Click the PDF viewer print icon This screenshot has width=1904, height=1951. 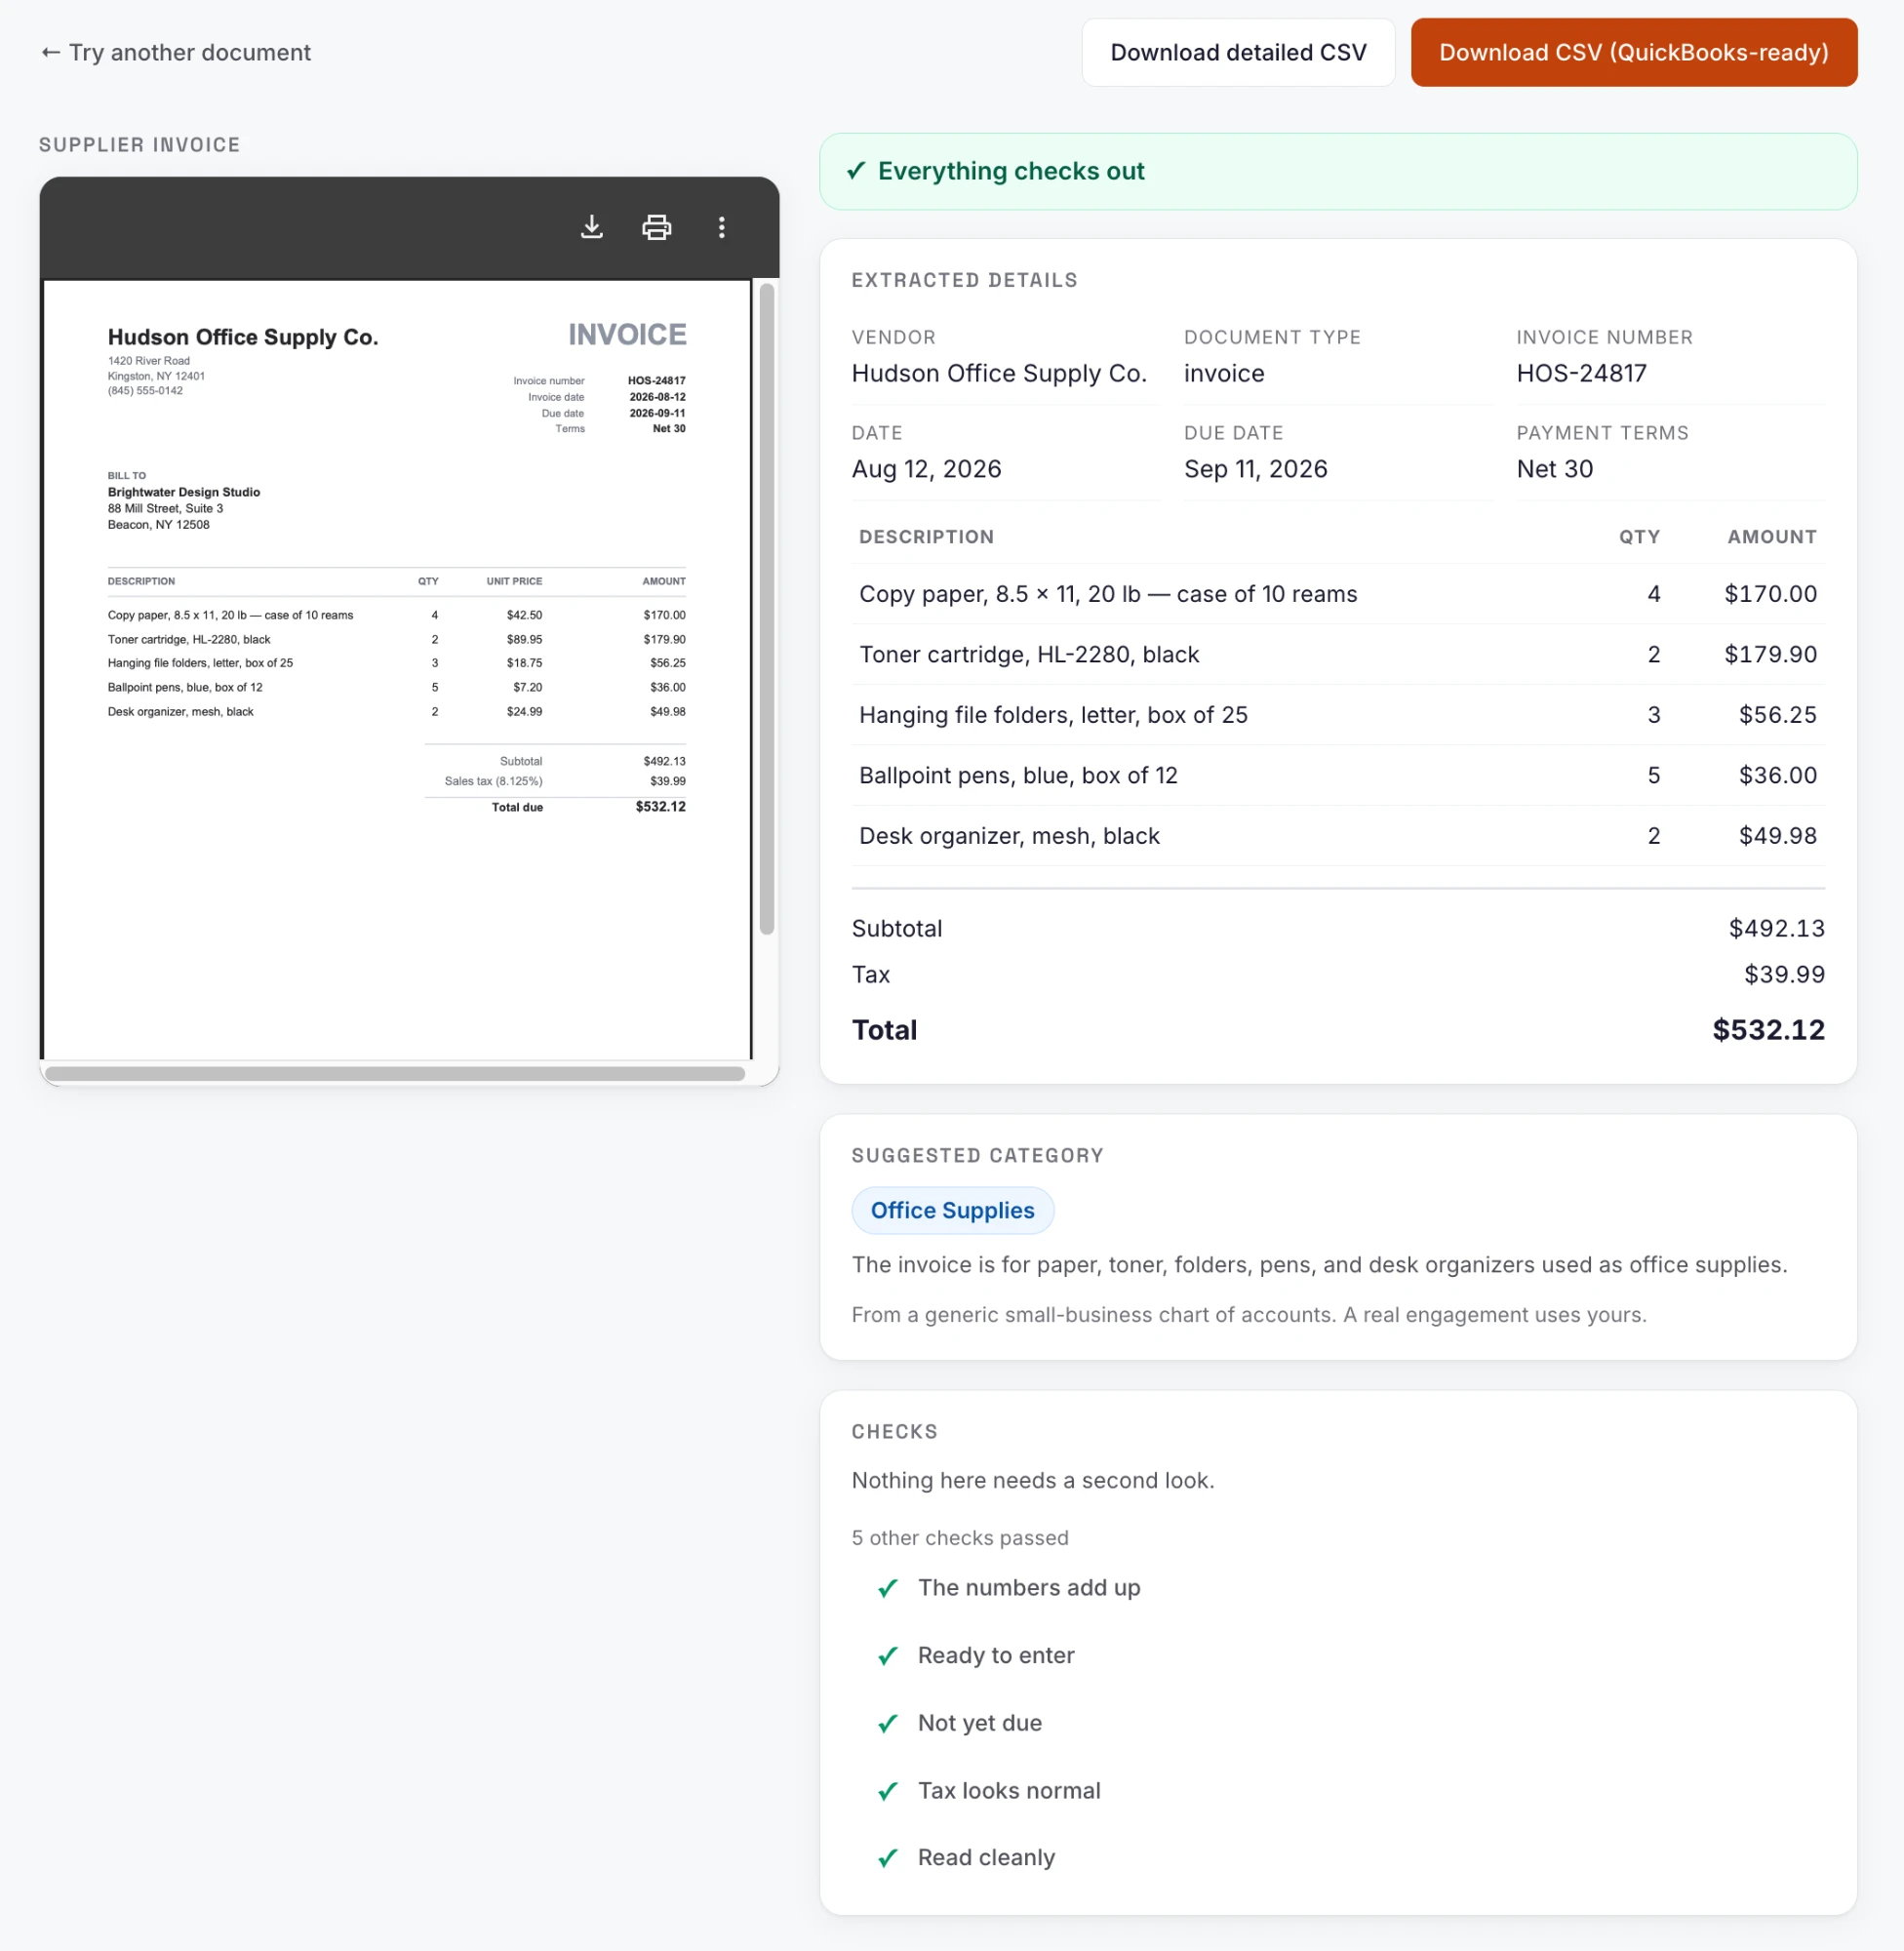656,227
